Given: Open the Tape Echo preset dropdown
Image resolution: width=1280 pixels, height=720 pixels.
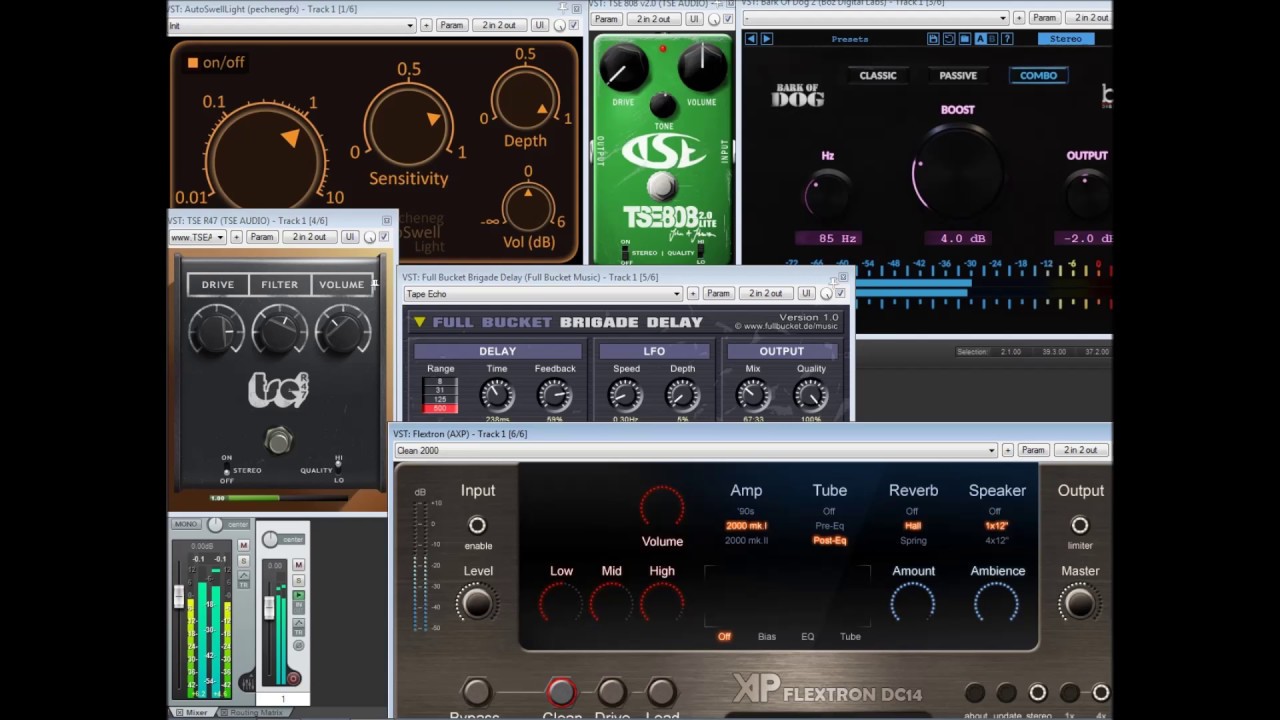Looking at the screenshot, I should [x=543, y=294].
